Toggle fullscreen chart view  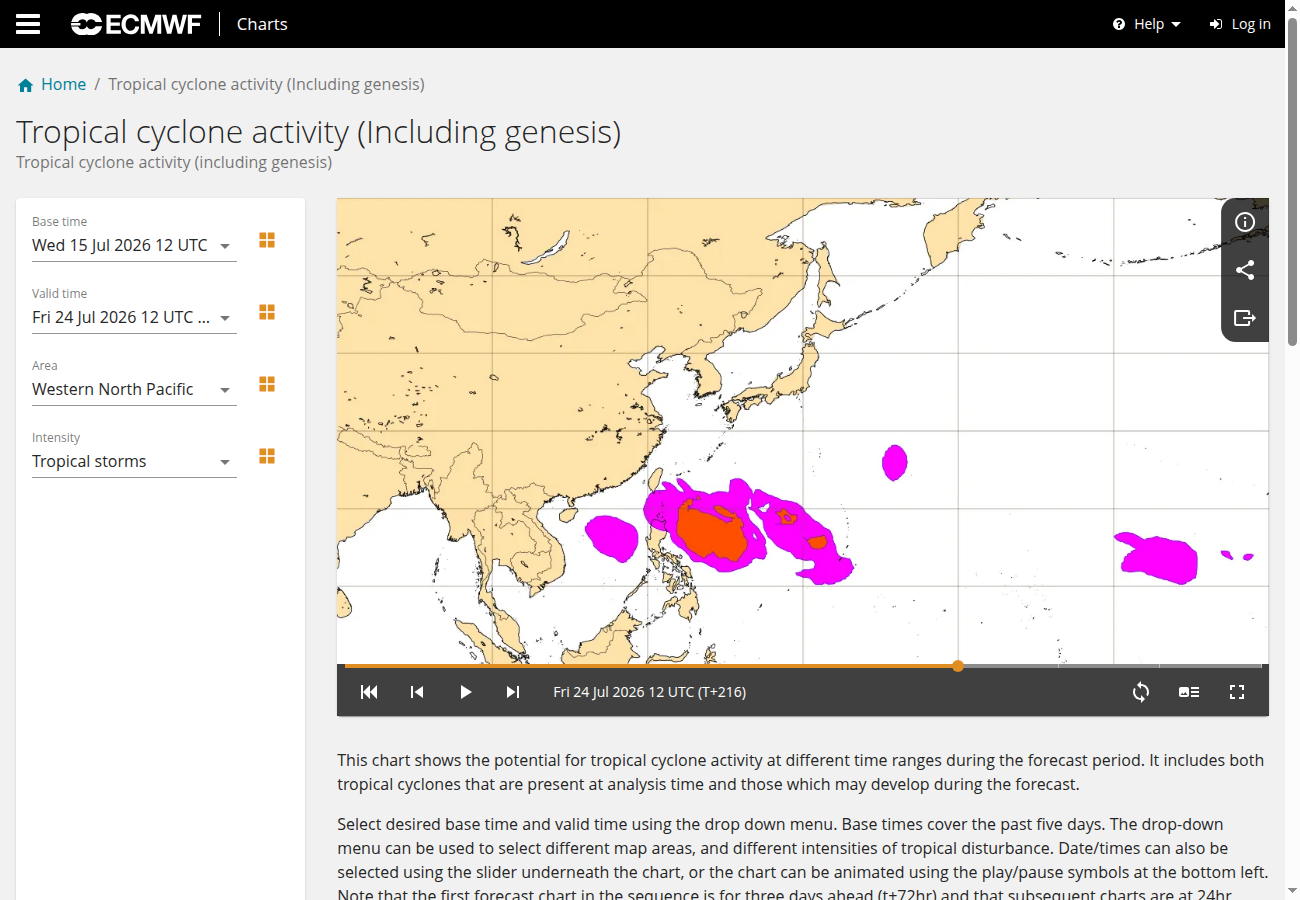[1237, 692]
